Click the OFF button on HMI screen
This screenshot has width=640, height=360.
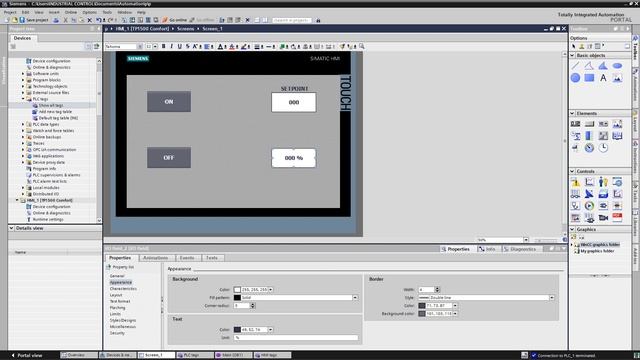click(169, 158)
